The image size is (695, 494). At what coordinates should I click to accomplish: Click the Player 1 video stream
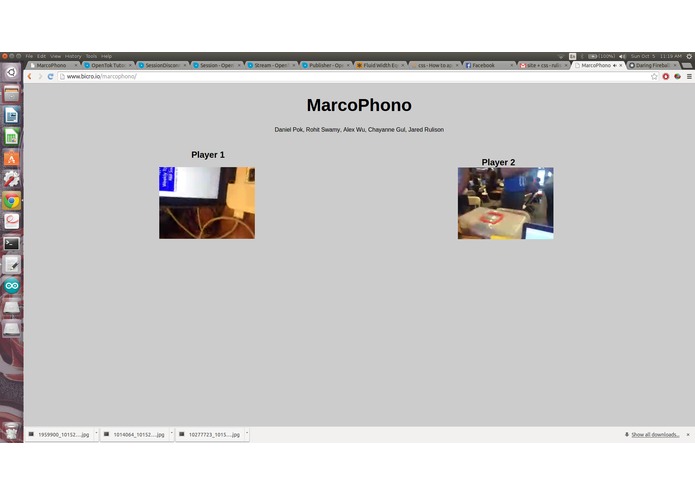point(207,203)
